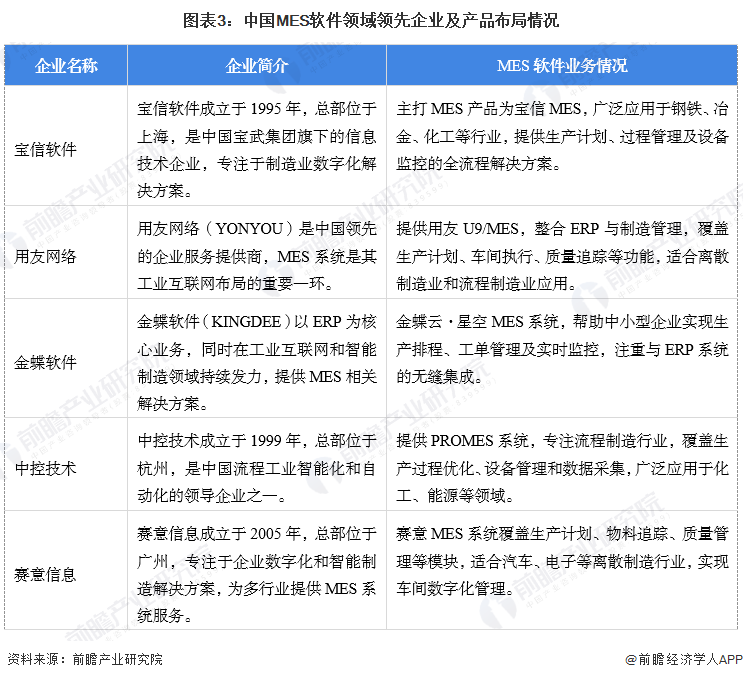The width and height of the screenshot is (743, 680).
Task: Click the MES text starting '赛意 MES 系统覆盖生产计划'
Action: pos(562,561)
